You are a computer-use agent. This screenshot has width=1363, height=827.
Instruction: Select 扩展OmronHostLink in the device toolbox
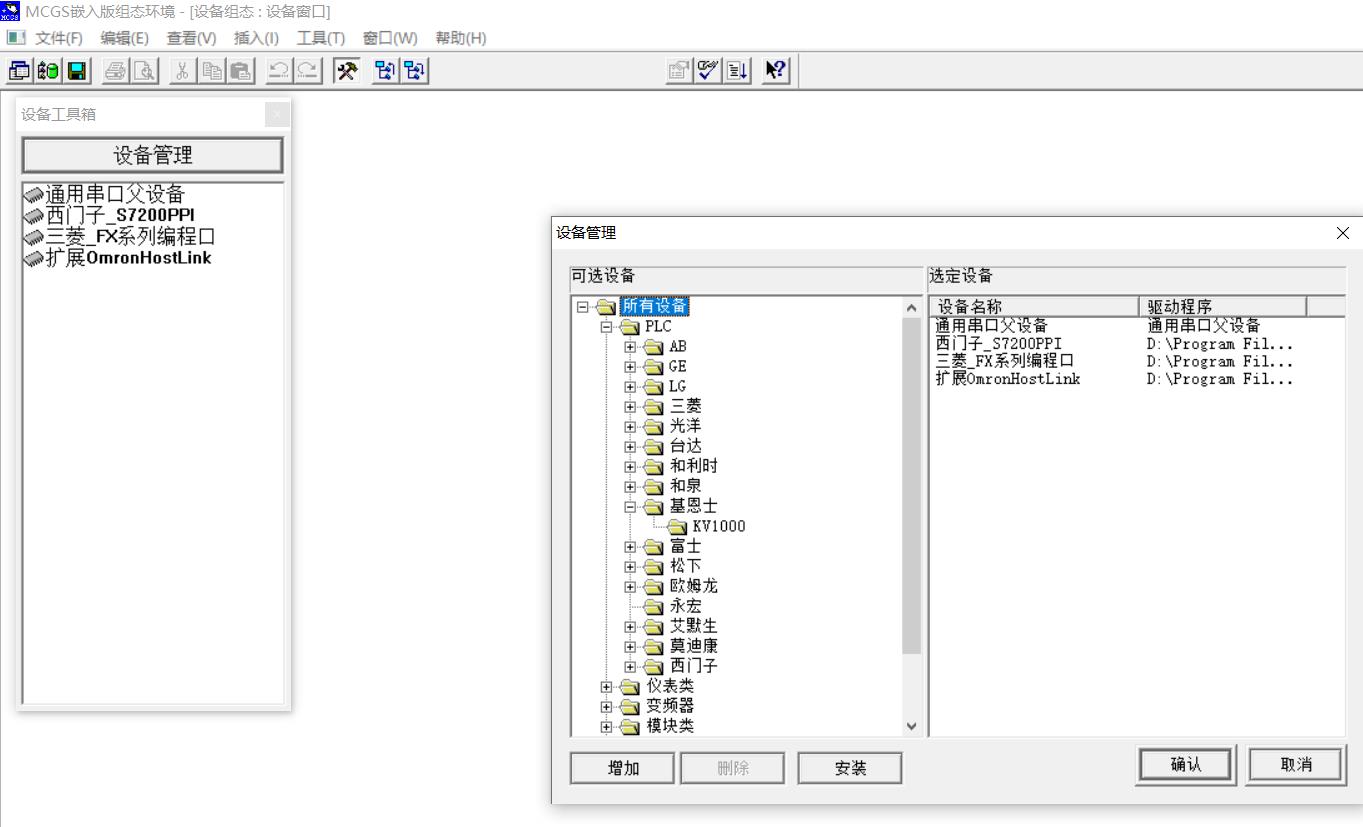(x=128, y=257)
